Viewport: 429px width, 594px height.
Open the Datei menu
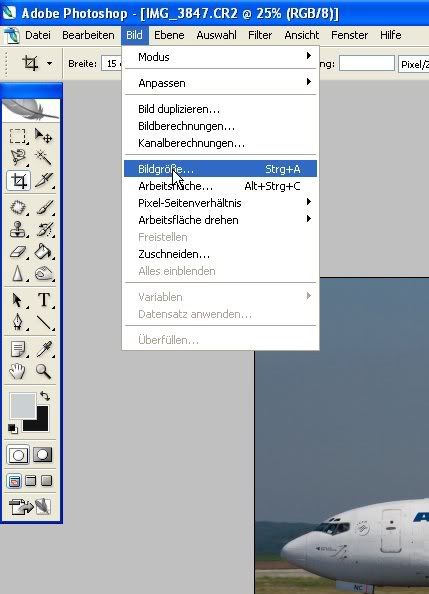38,35
